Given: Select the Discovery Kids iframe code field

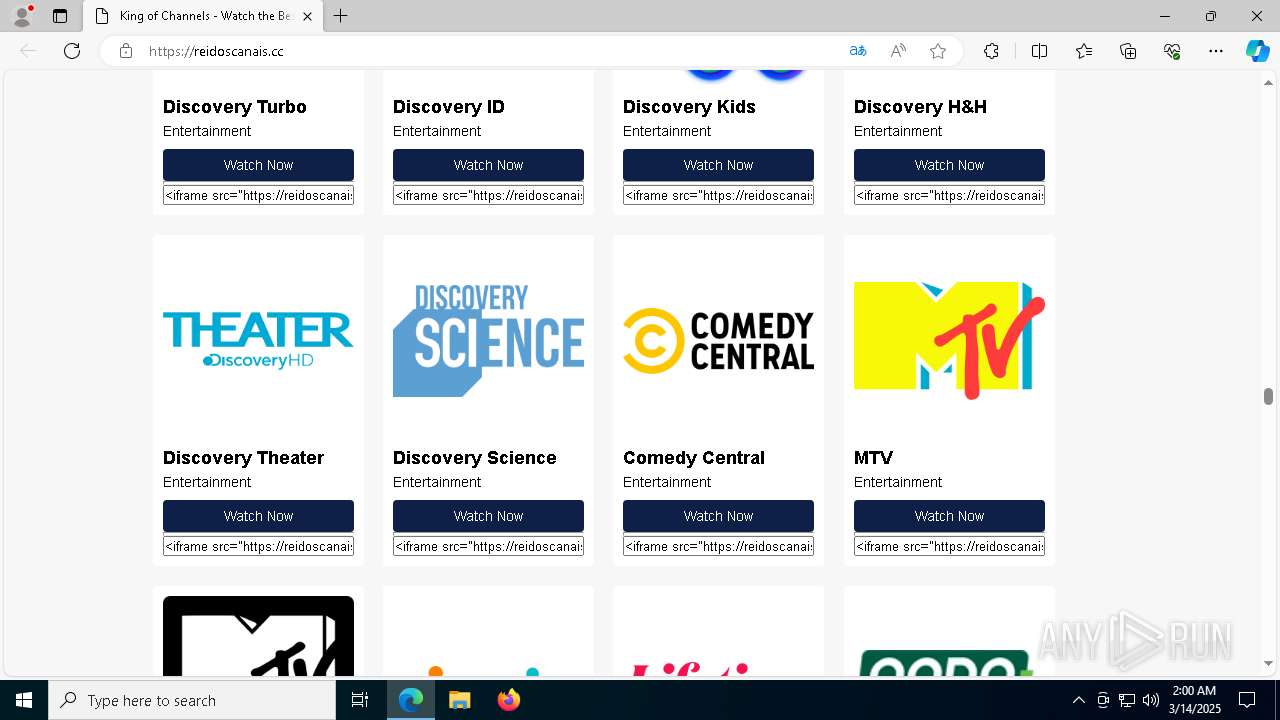Looking at the screenshot, I should coord(718,195).
